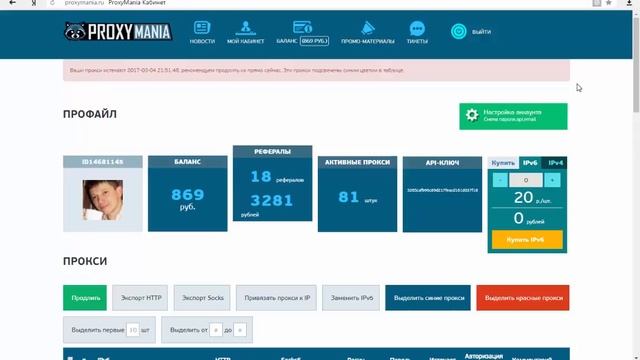The image size is (640, 360).
Task: Click the Баланс 869 руб tile
Action: click(x=187, y=193)
